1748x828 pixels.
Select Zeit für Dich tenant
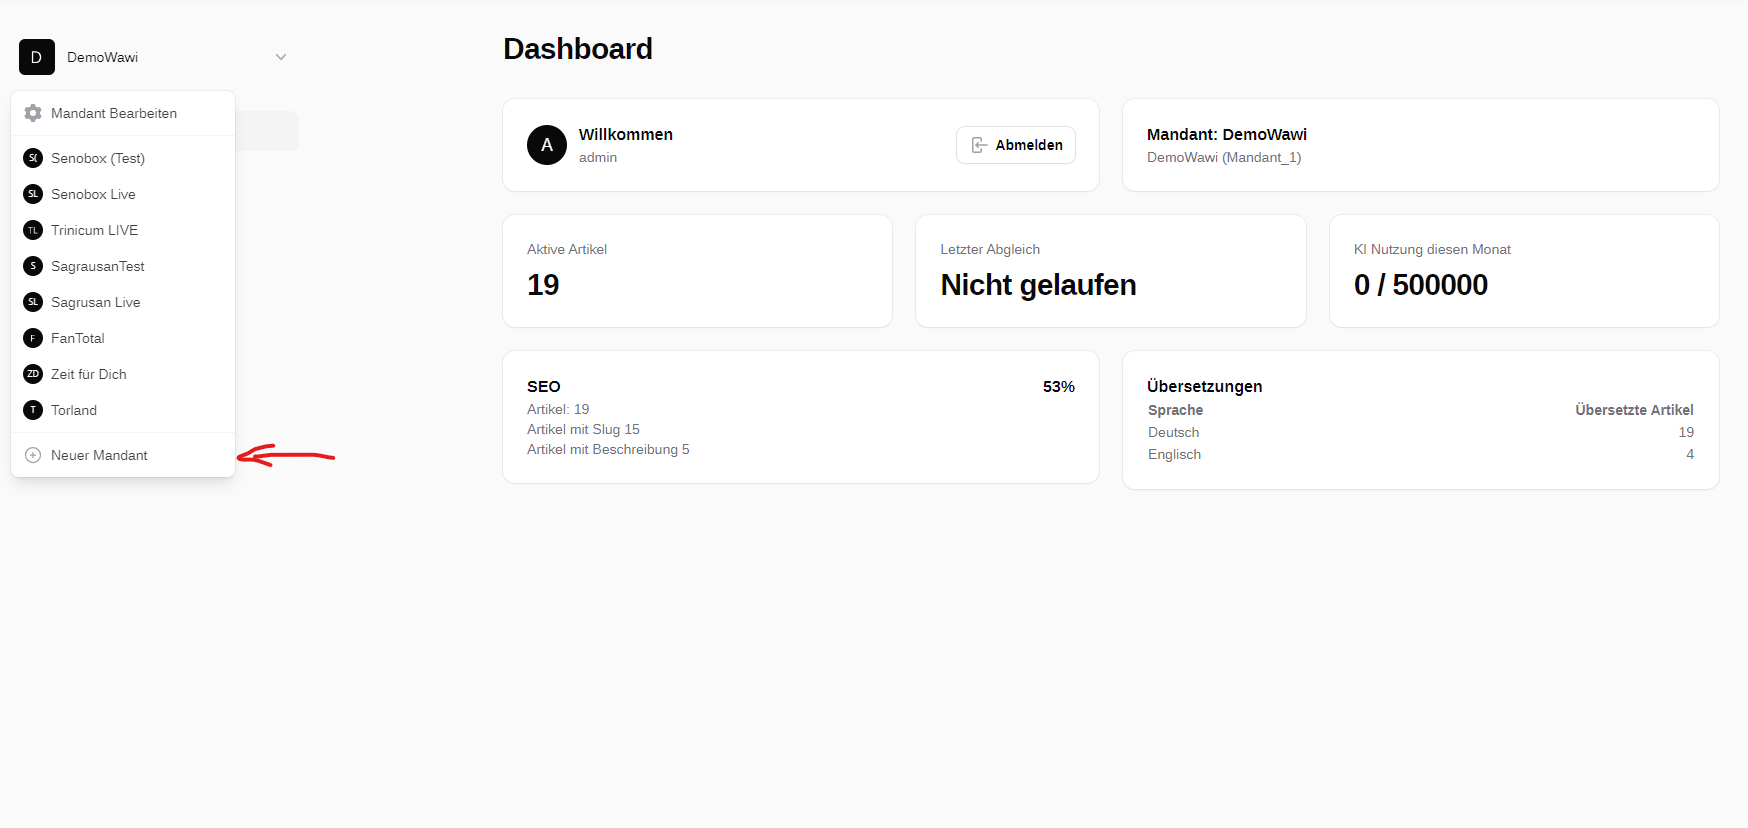[123, 374]
